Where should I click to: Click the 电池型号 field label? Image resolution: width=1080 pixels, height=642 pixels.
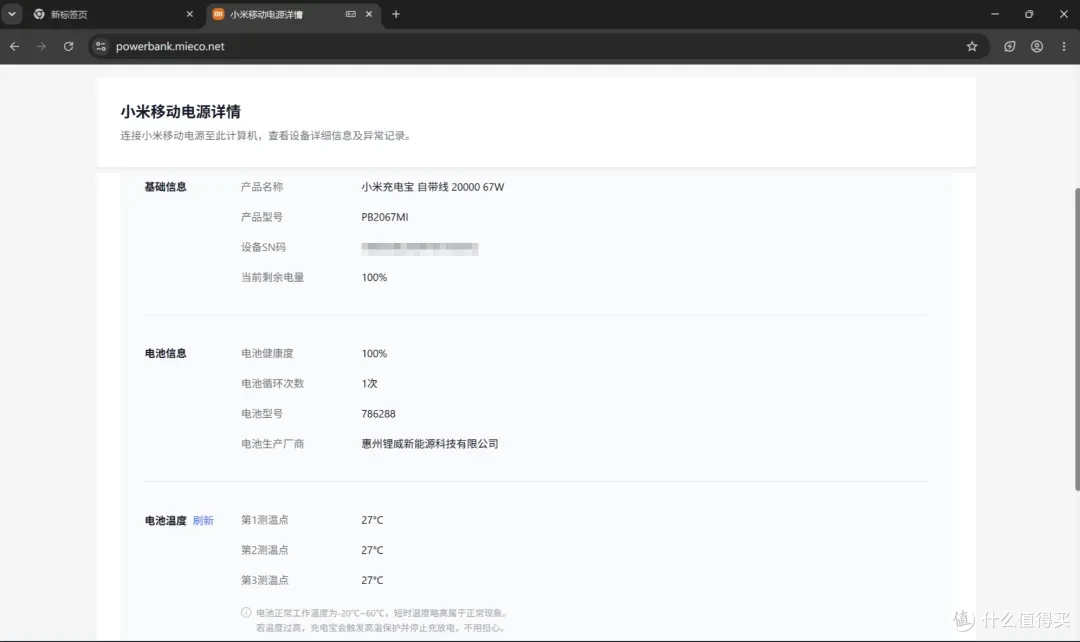262,414
